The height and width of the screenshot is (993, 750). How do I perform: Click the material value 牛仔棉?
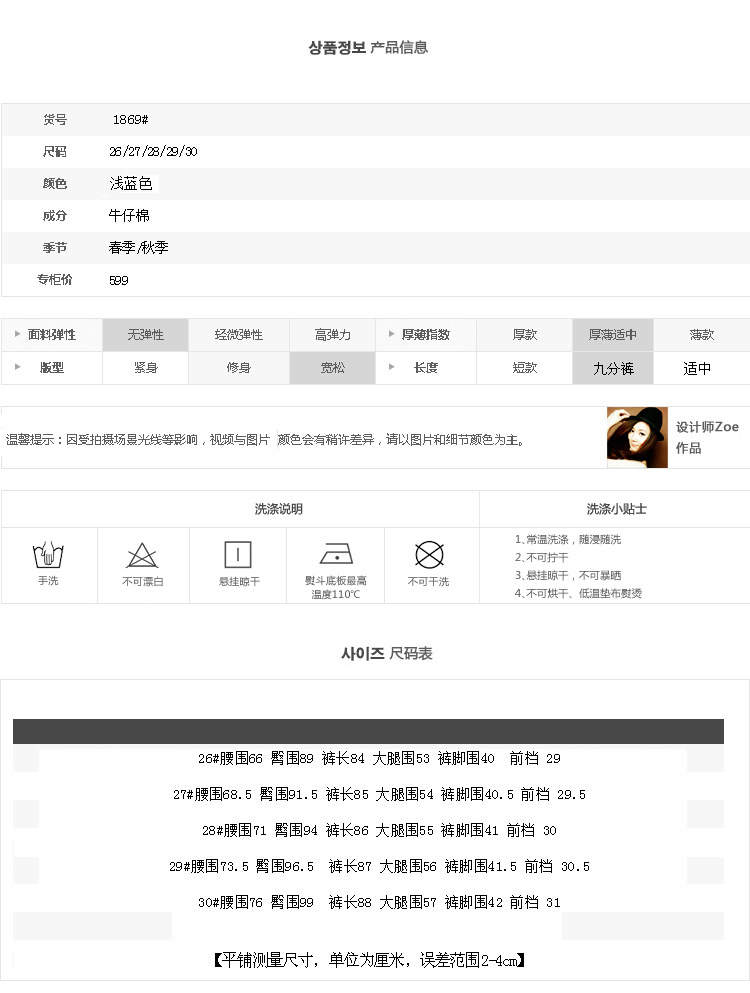click(129, 215)
